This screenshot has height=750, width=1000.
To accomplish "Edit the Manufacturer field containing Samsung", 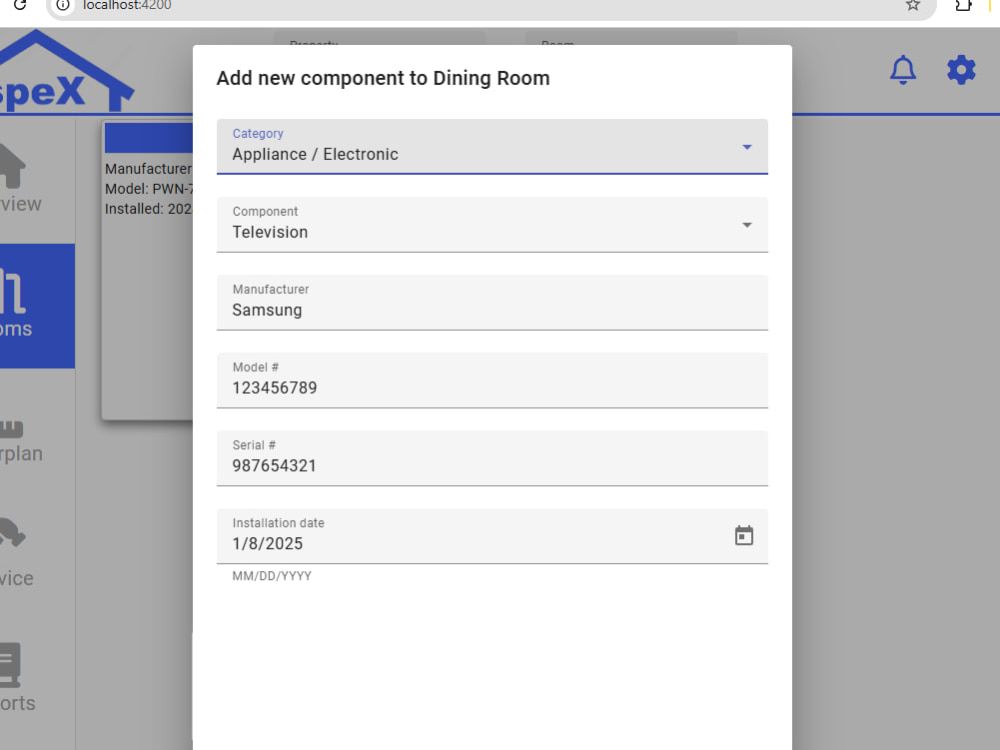I will (492, 302).
